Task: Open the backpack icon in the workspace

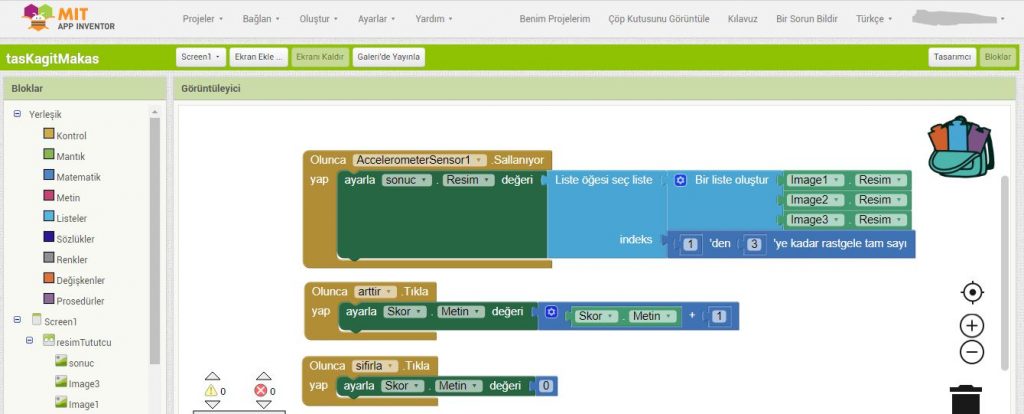Action: 960,146
